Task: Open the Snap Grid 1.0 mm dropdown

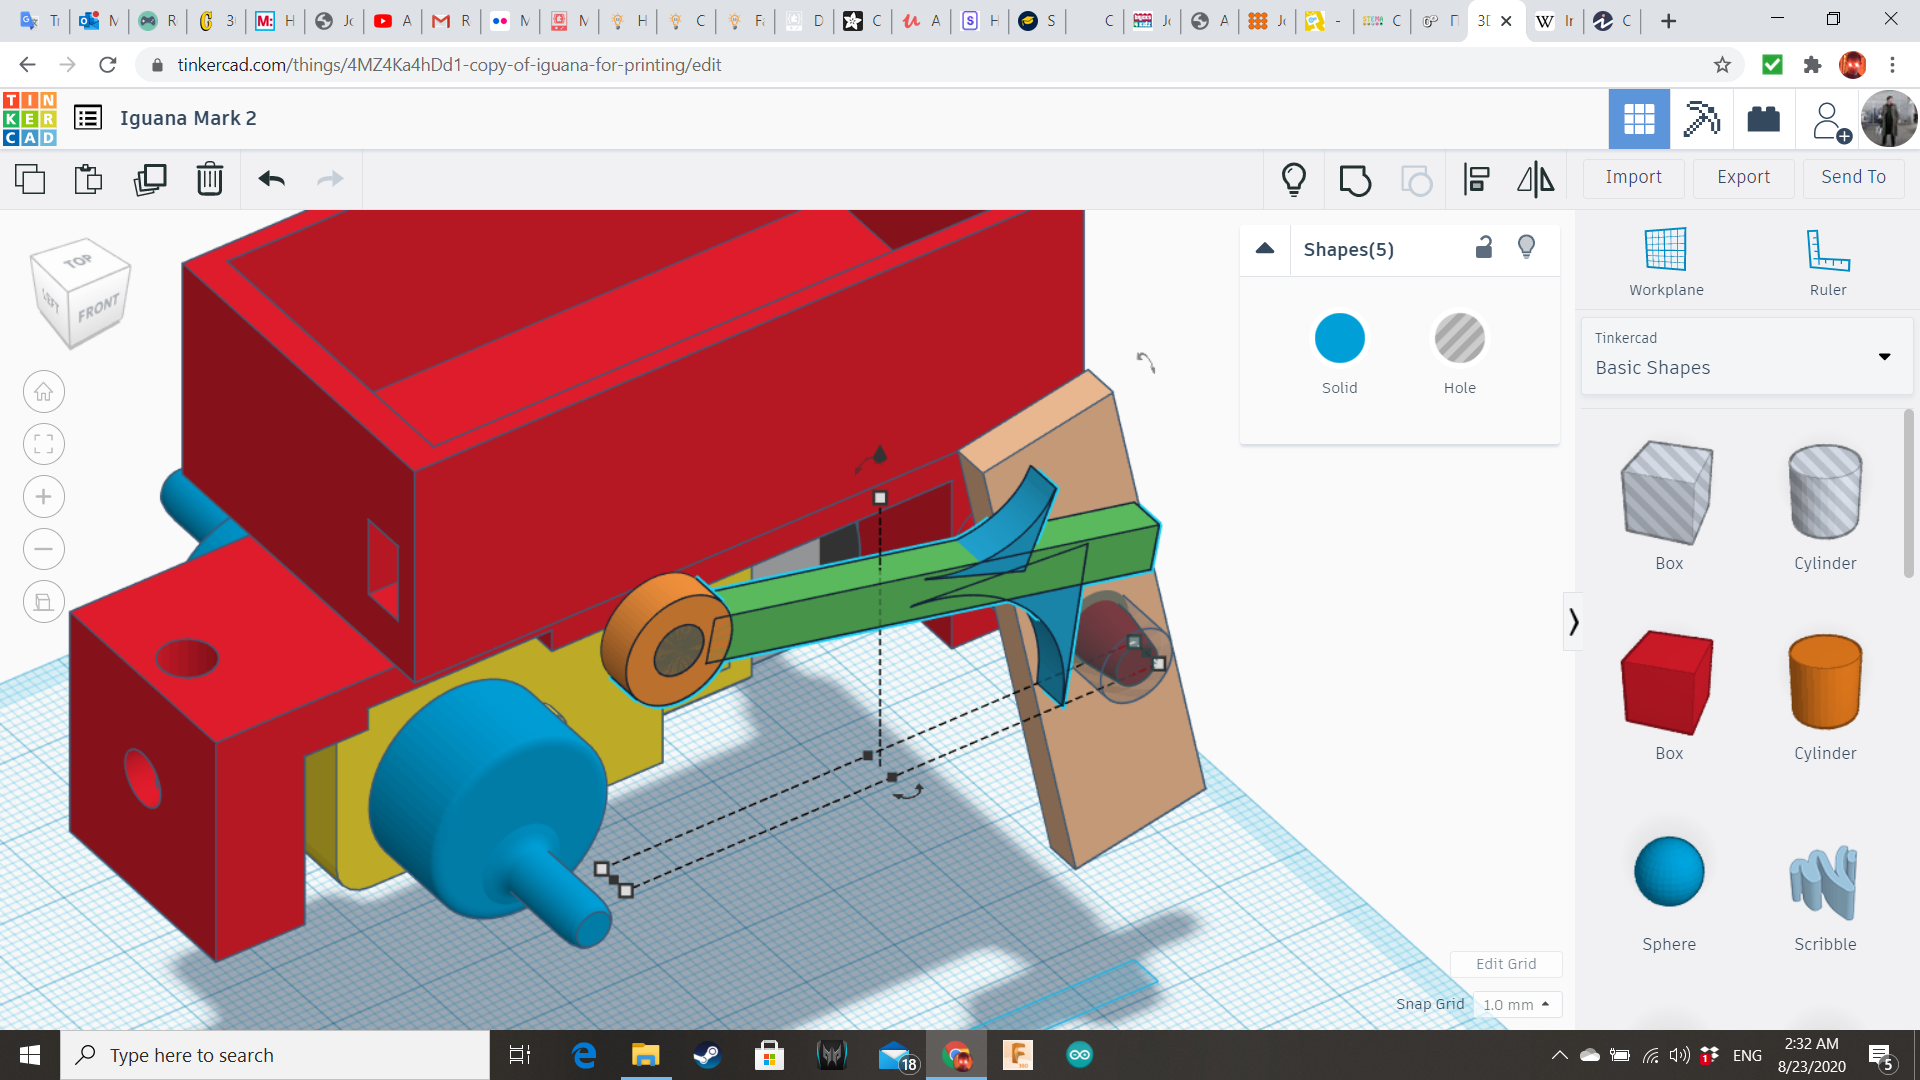Action: pos(1516,1004)
